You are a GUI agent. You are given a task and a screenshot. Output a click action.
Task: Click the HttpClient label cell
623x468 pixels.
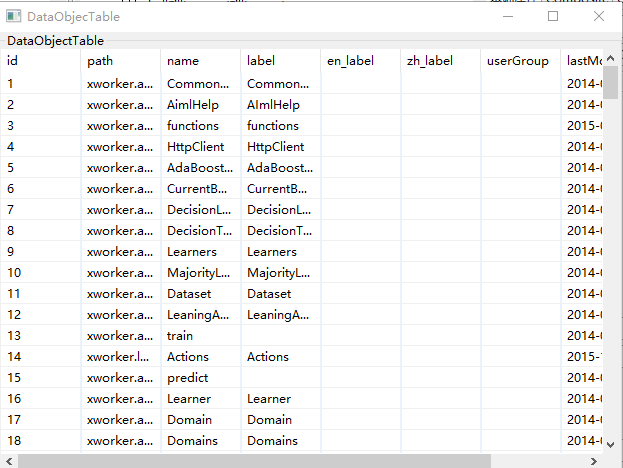click(x=281, y=147)
